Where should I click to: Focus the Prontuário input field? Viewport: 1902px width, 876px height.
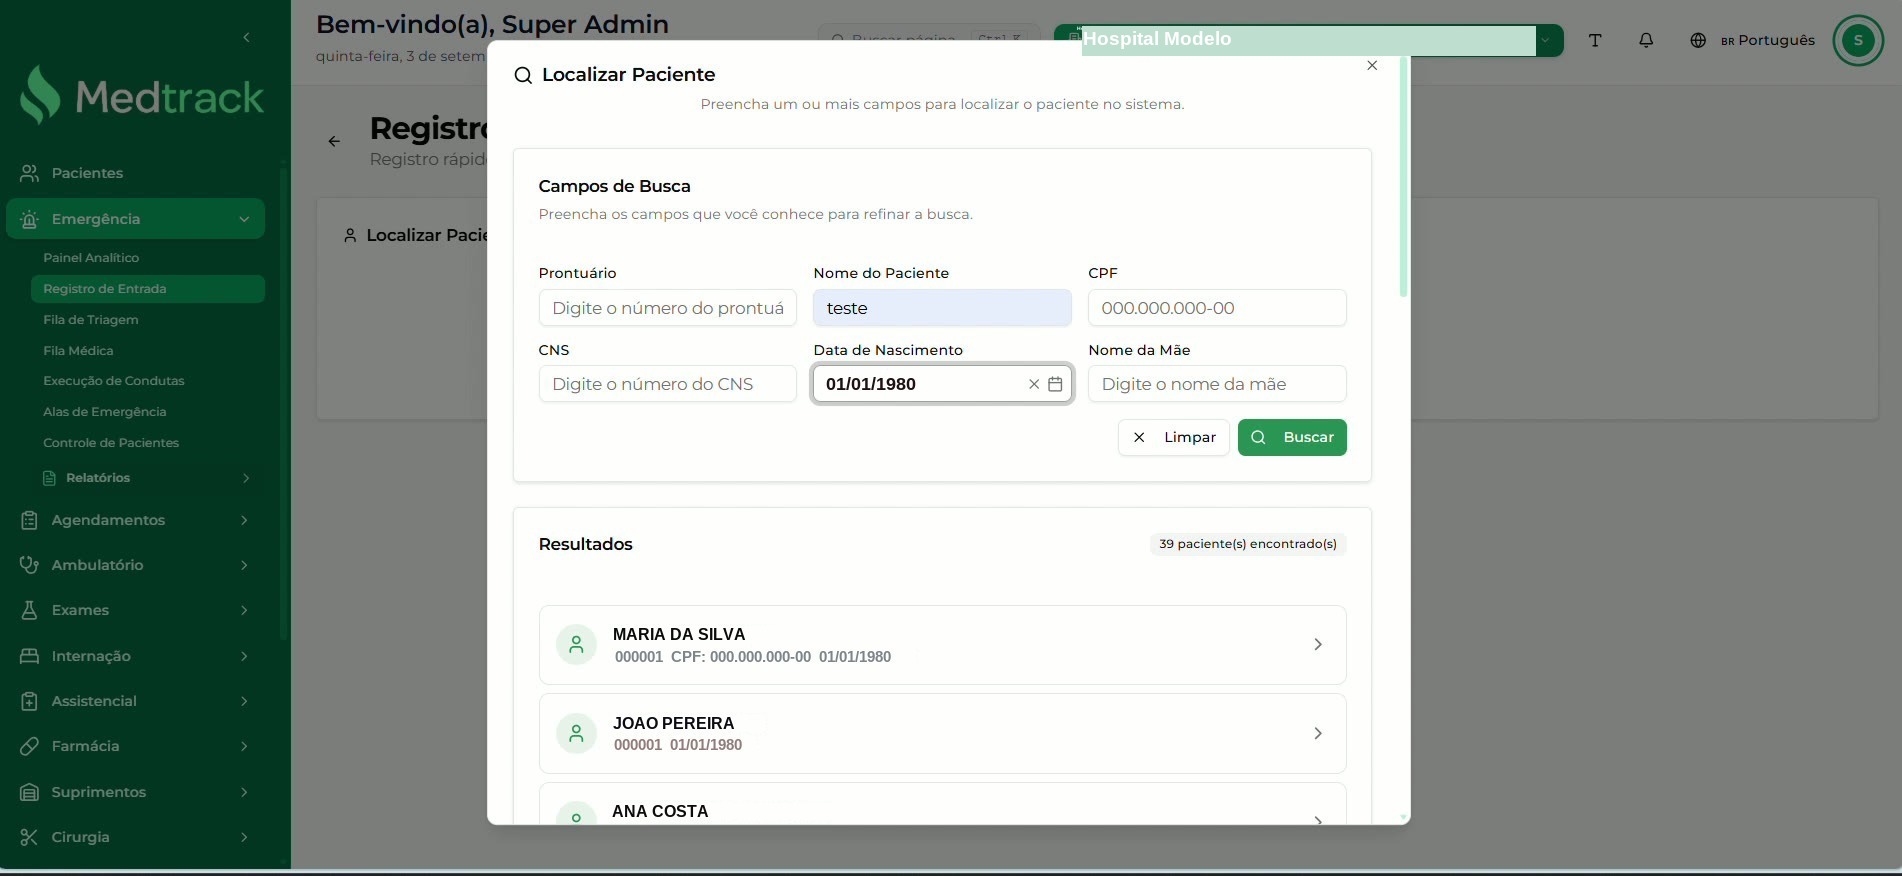pyautogui.click(x=668, y=308)
